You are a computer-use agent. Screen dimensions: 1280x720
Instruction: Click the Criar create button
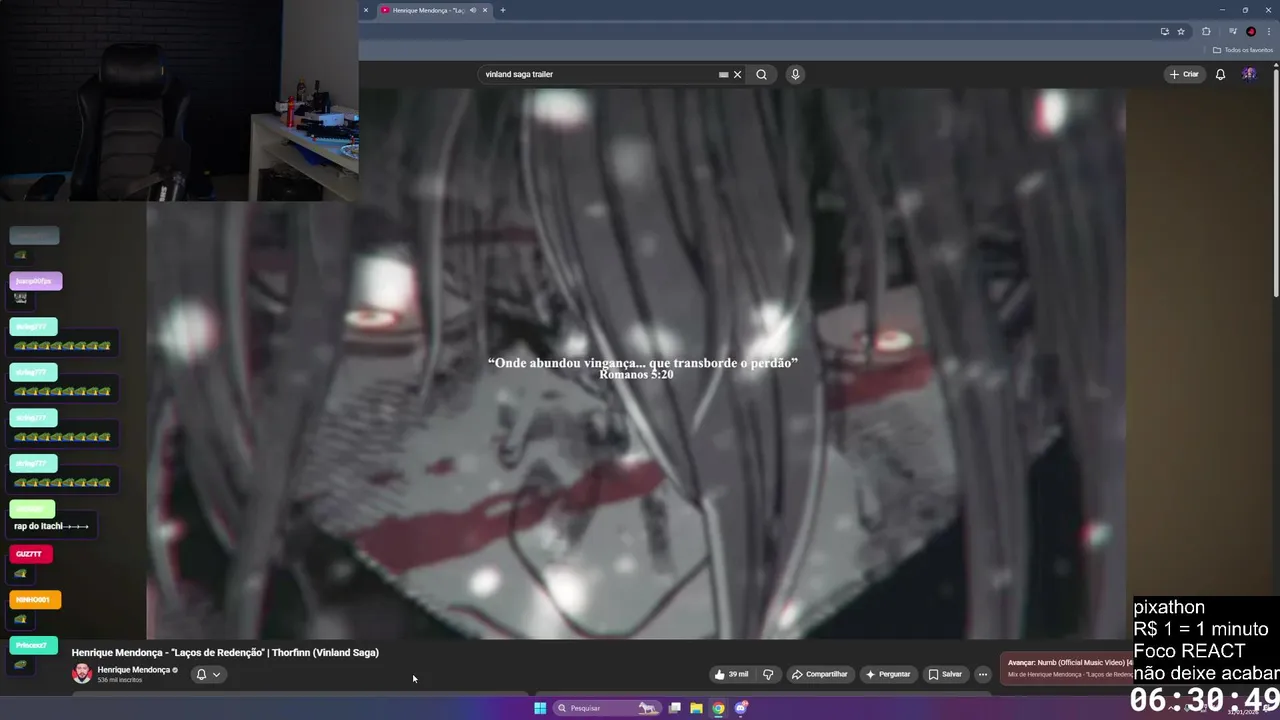1184,74
